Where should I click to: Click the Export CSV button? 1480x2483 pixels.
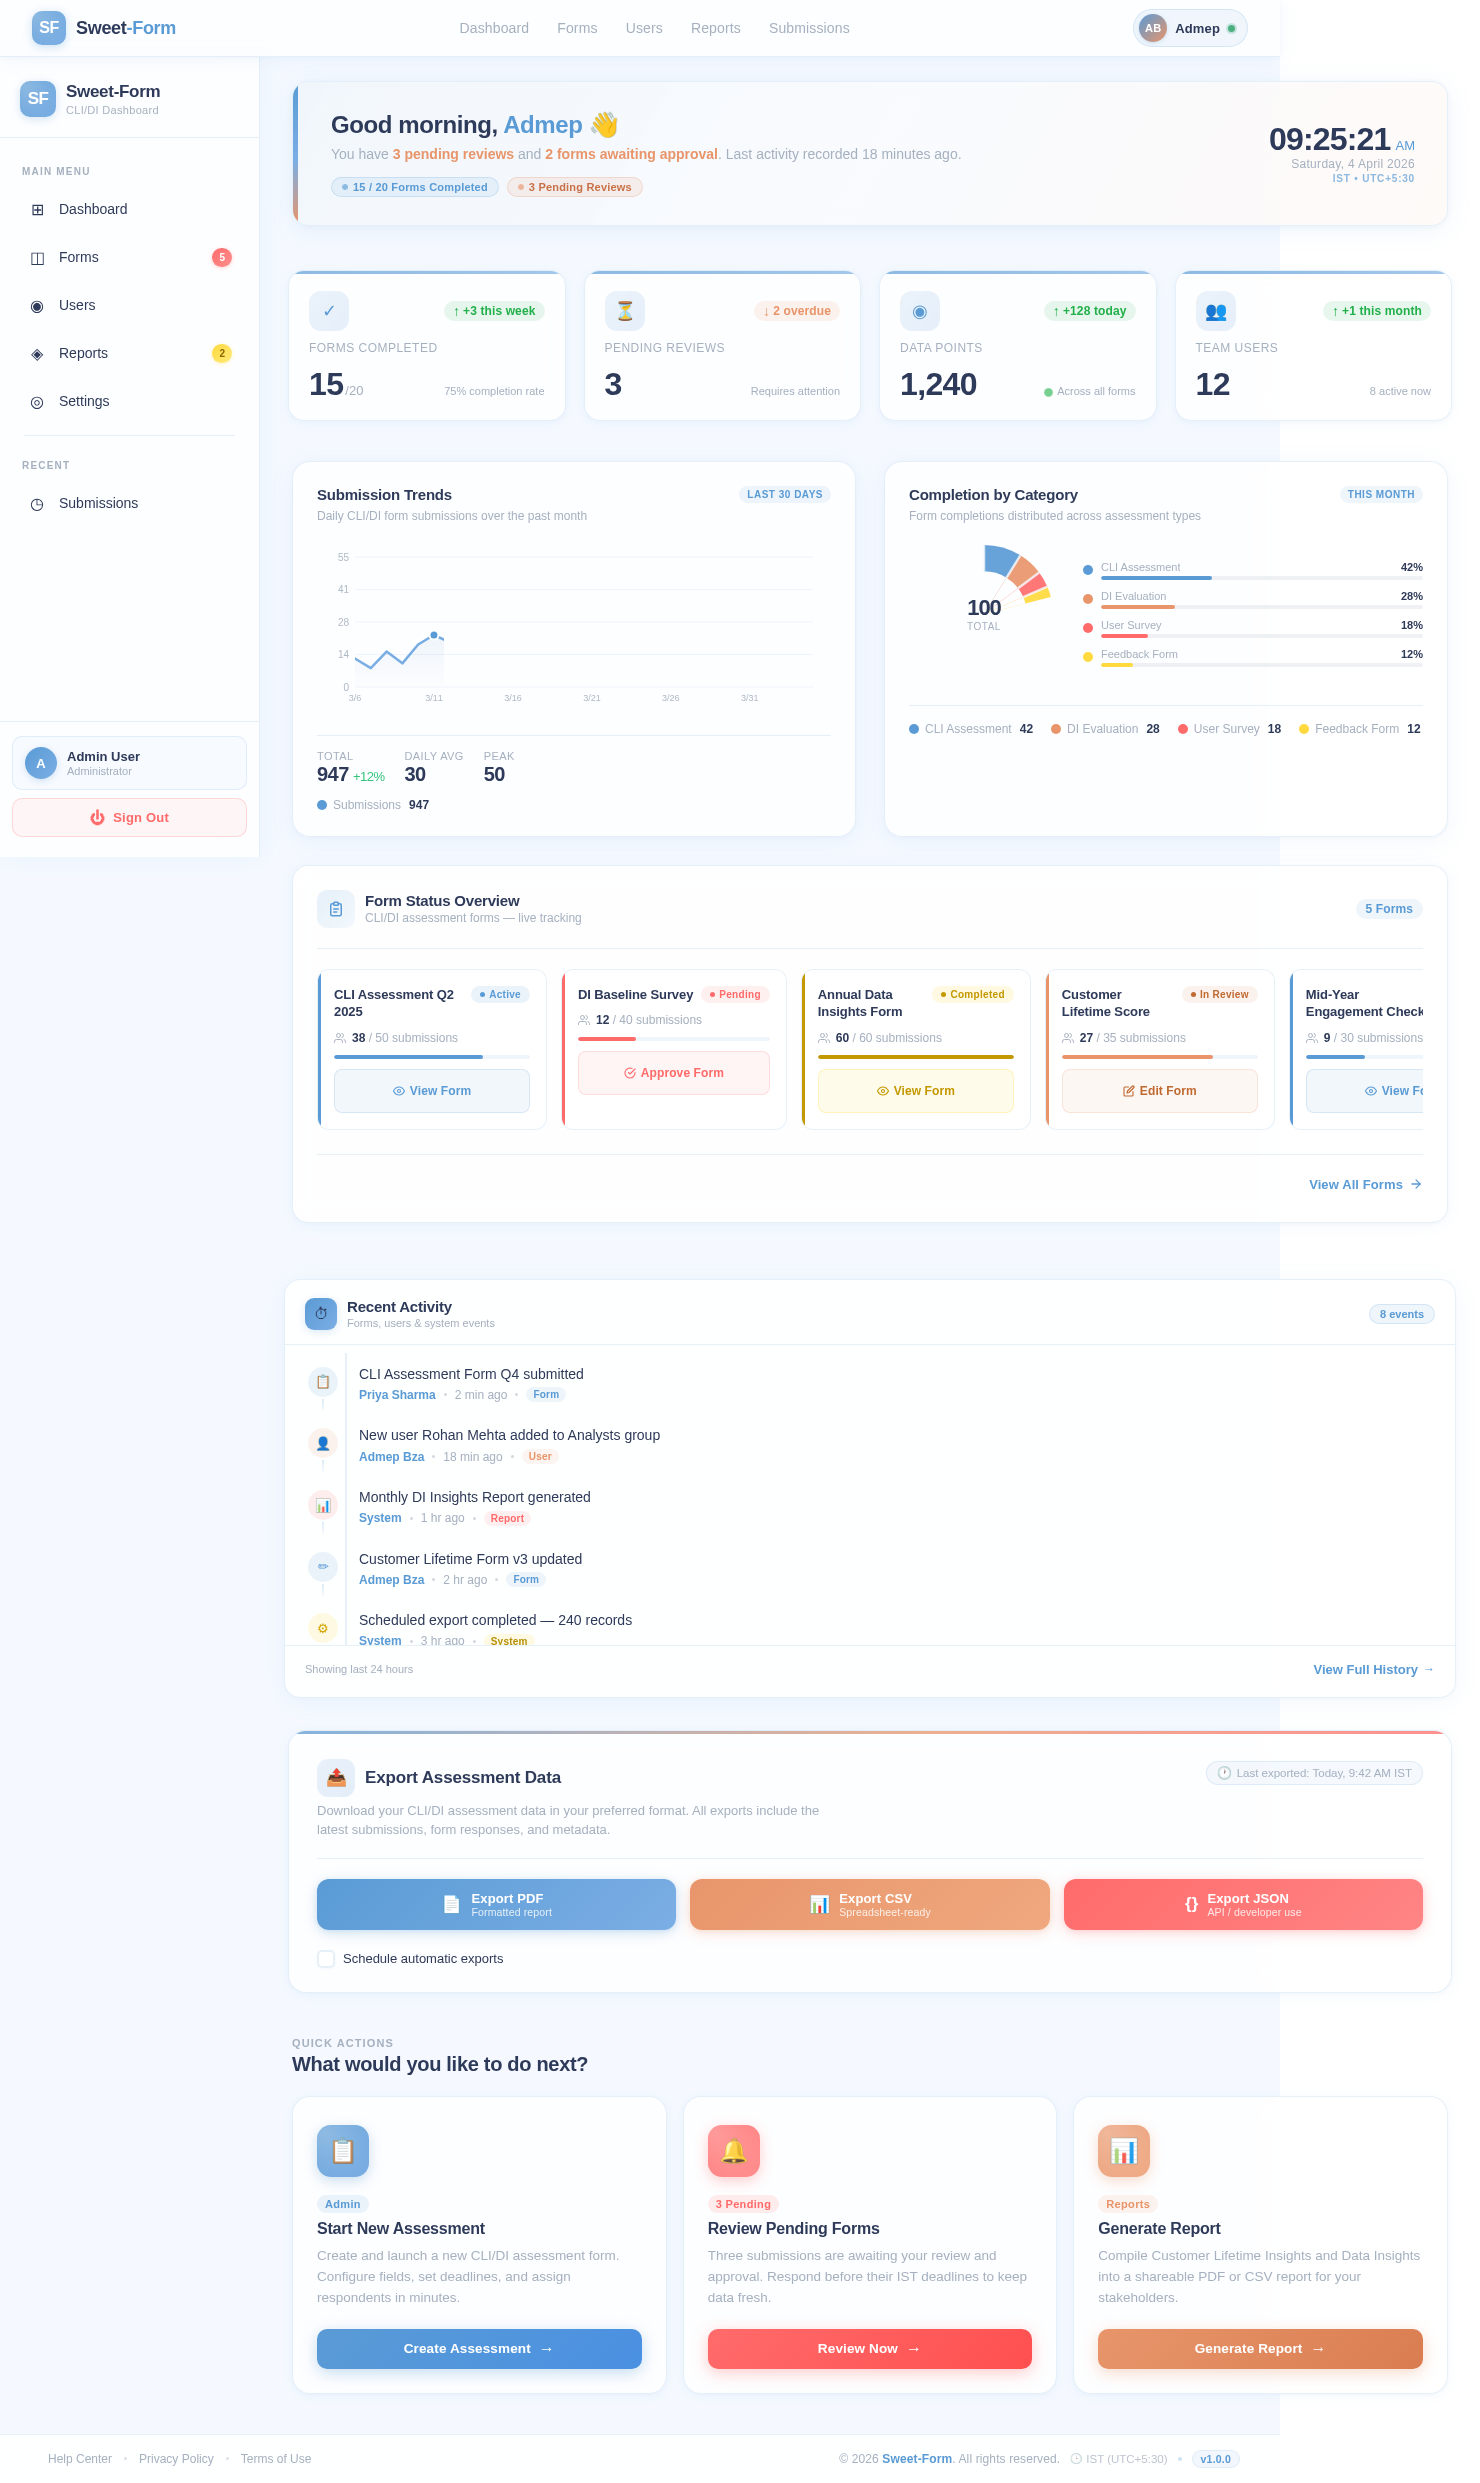870,1904
